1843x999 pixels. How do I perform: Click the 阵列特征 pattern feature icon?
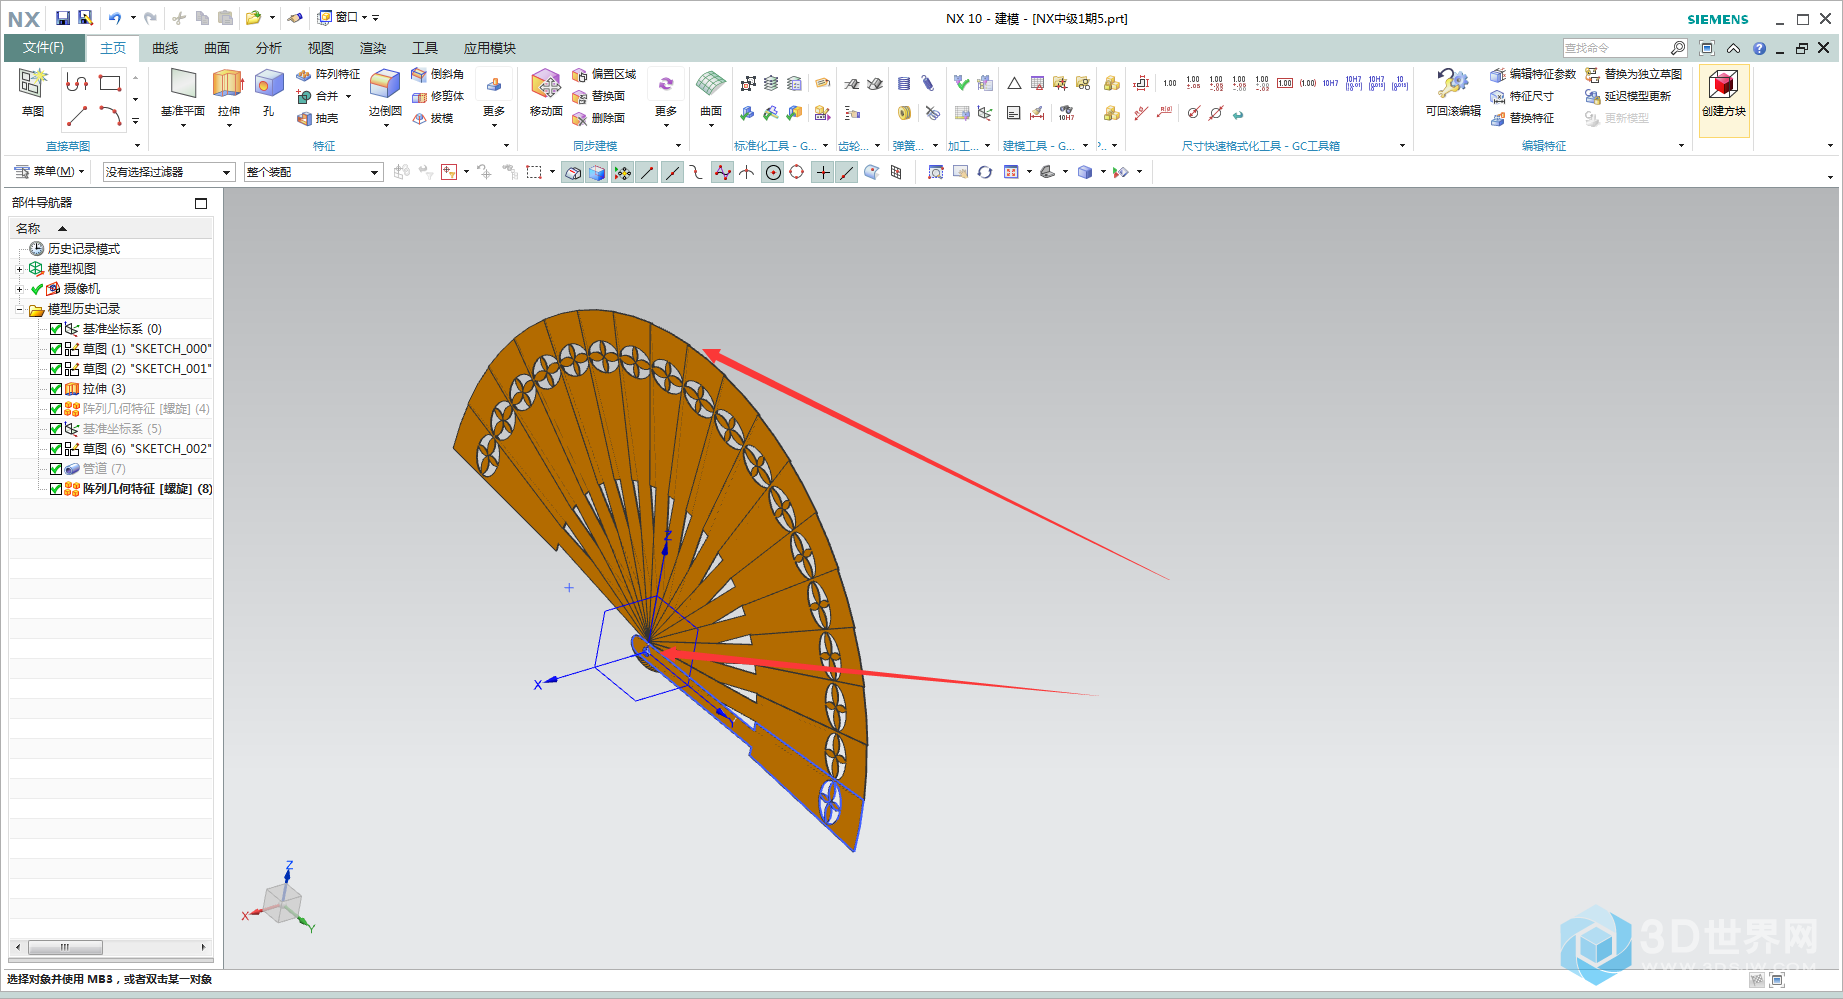click(304, 75)
